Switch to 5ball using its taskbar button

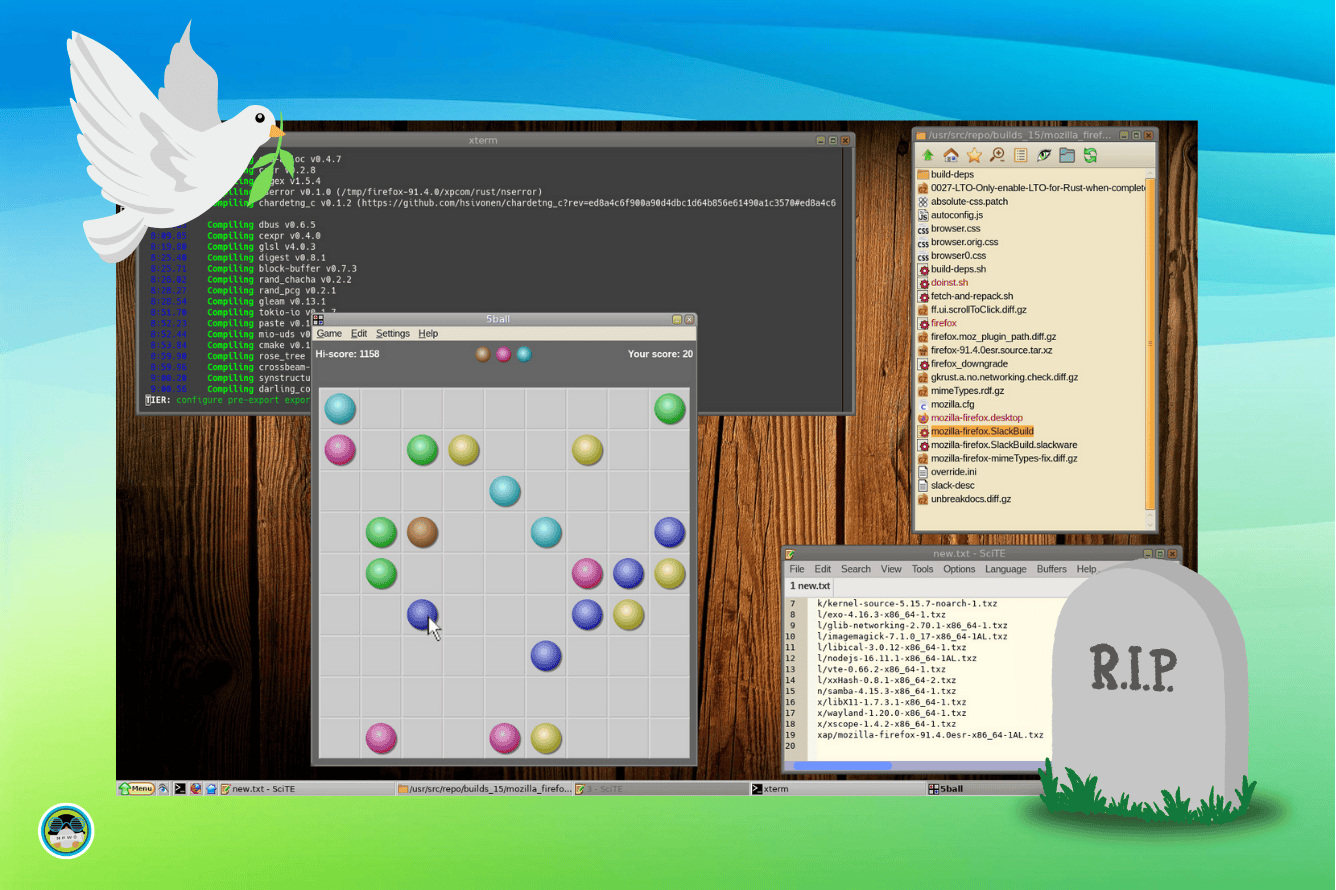coord(950,788)
